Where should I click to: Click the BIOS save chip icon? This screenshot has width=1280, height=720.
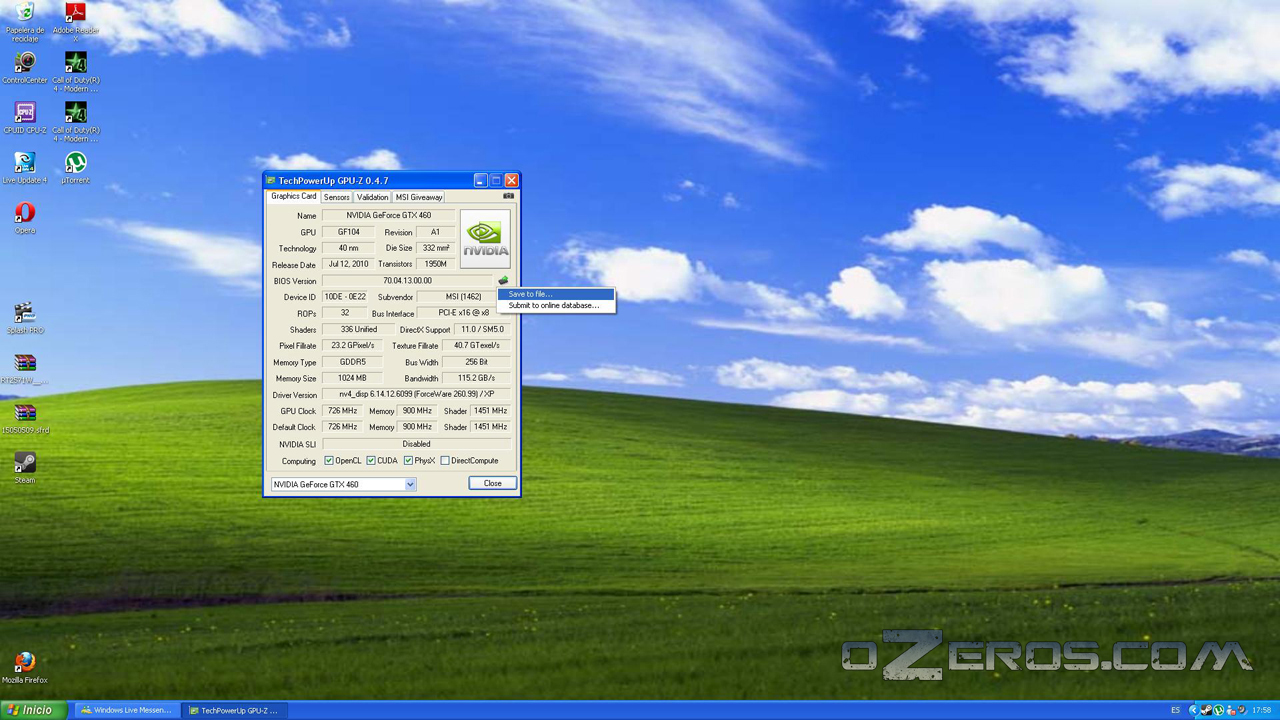[503, 281]
